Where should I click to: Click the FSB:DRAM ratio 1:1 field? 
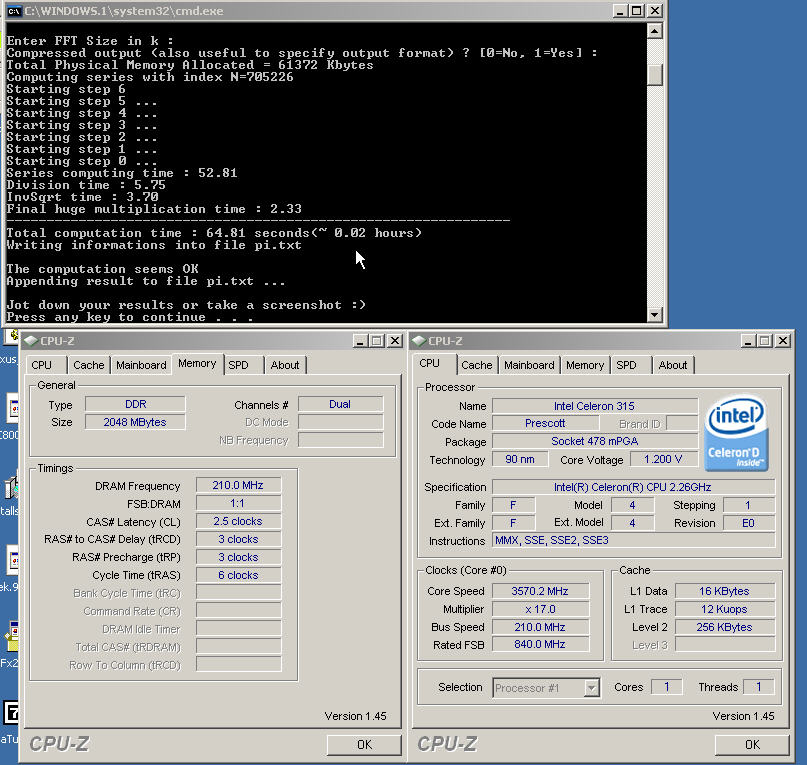238,503
